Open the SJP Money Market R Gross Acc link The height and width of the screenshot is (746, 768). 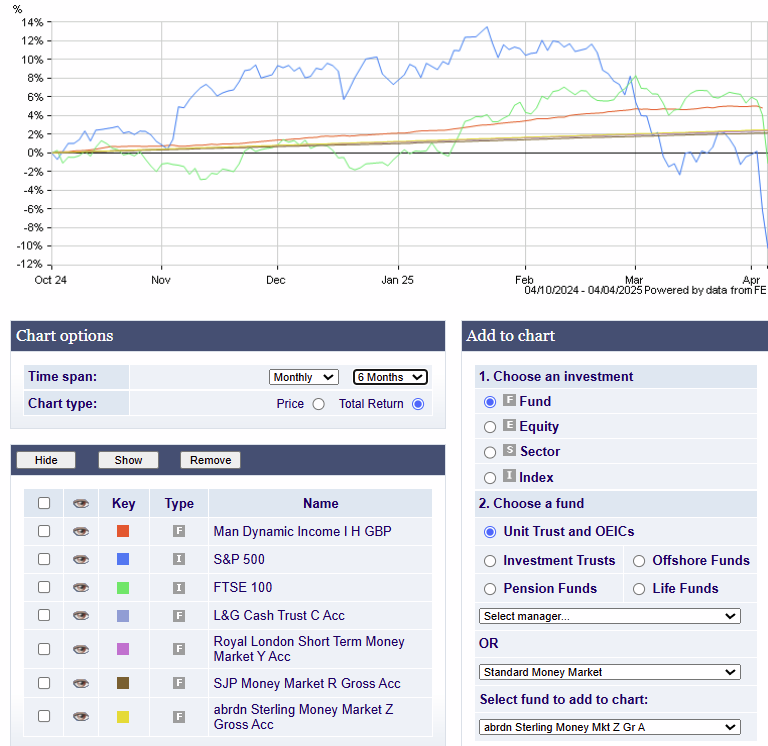click(x=306, y=683)
